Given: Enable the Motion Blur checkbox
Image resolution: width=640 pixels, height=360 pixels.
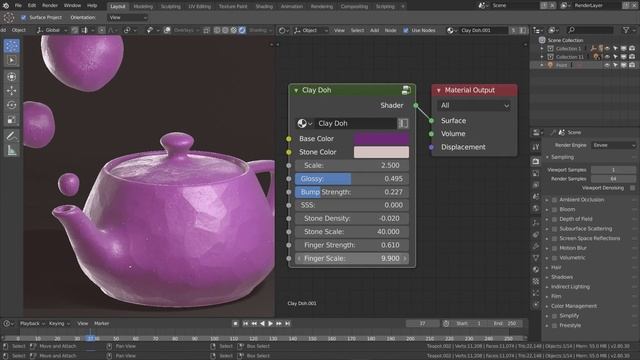Looking at the screenshot, I should (554, 248).
